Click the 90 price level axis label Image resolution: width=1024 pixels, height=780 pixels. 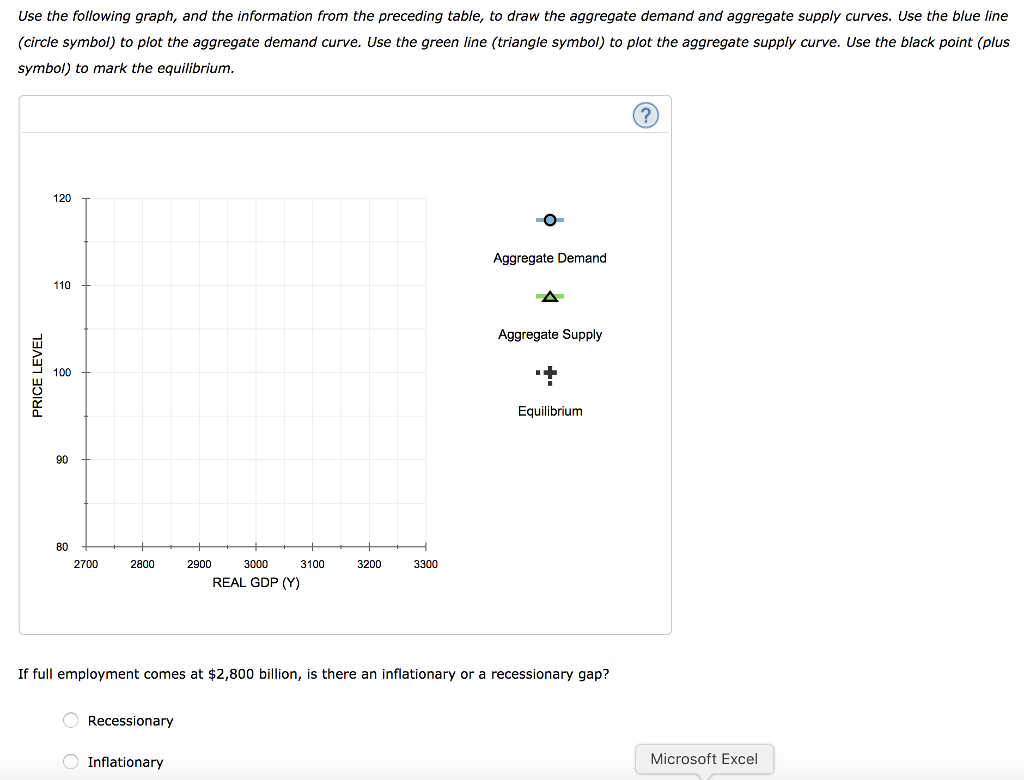[x=62, y=460]
